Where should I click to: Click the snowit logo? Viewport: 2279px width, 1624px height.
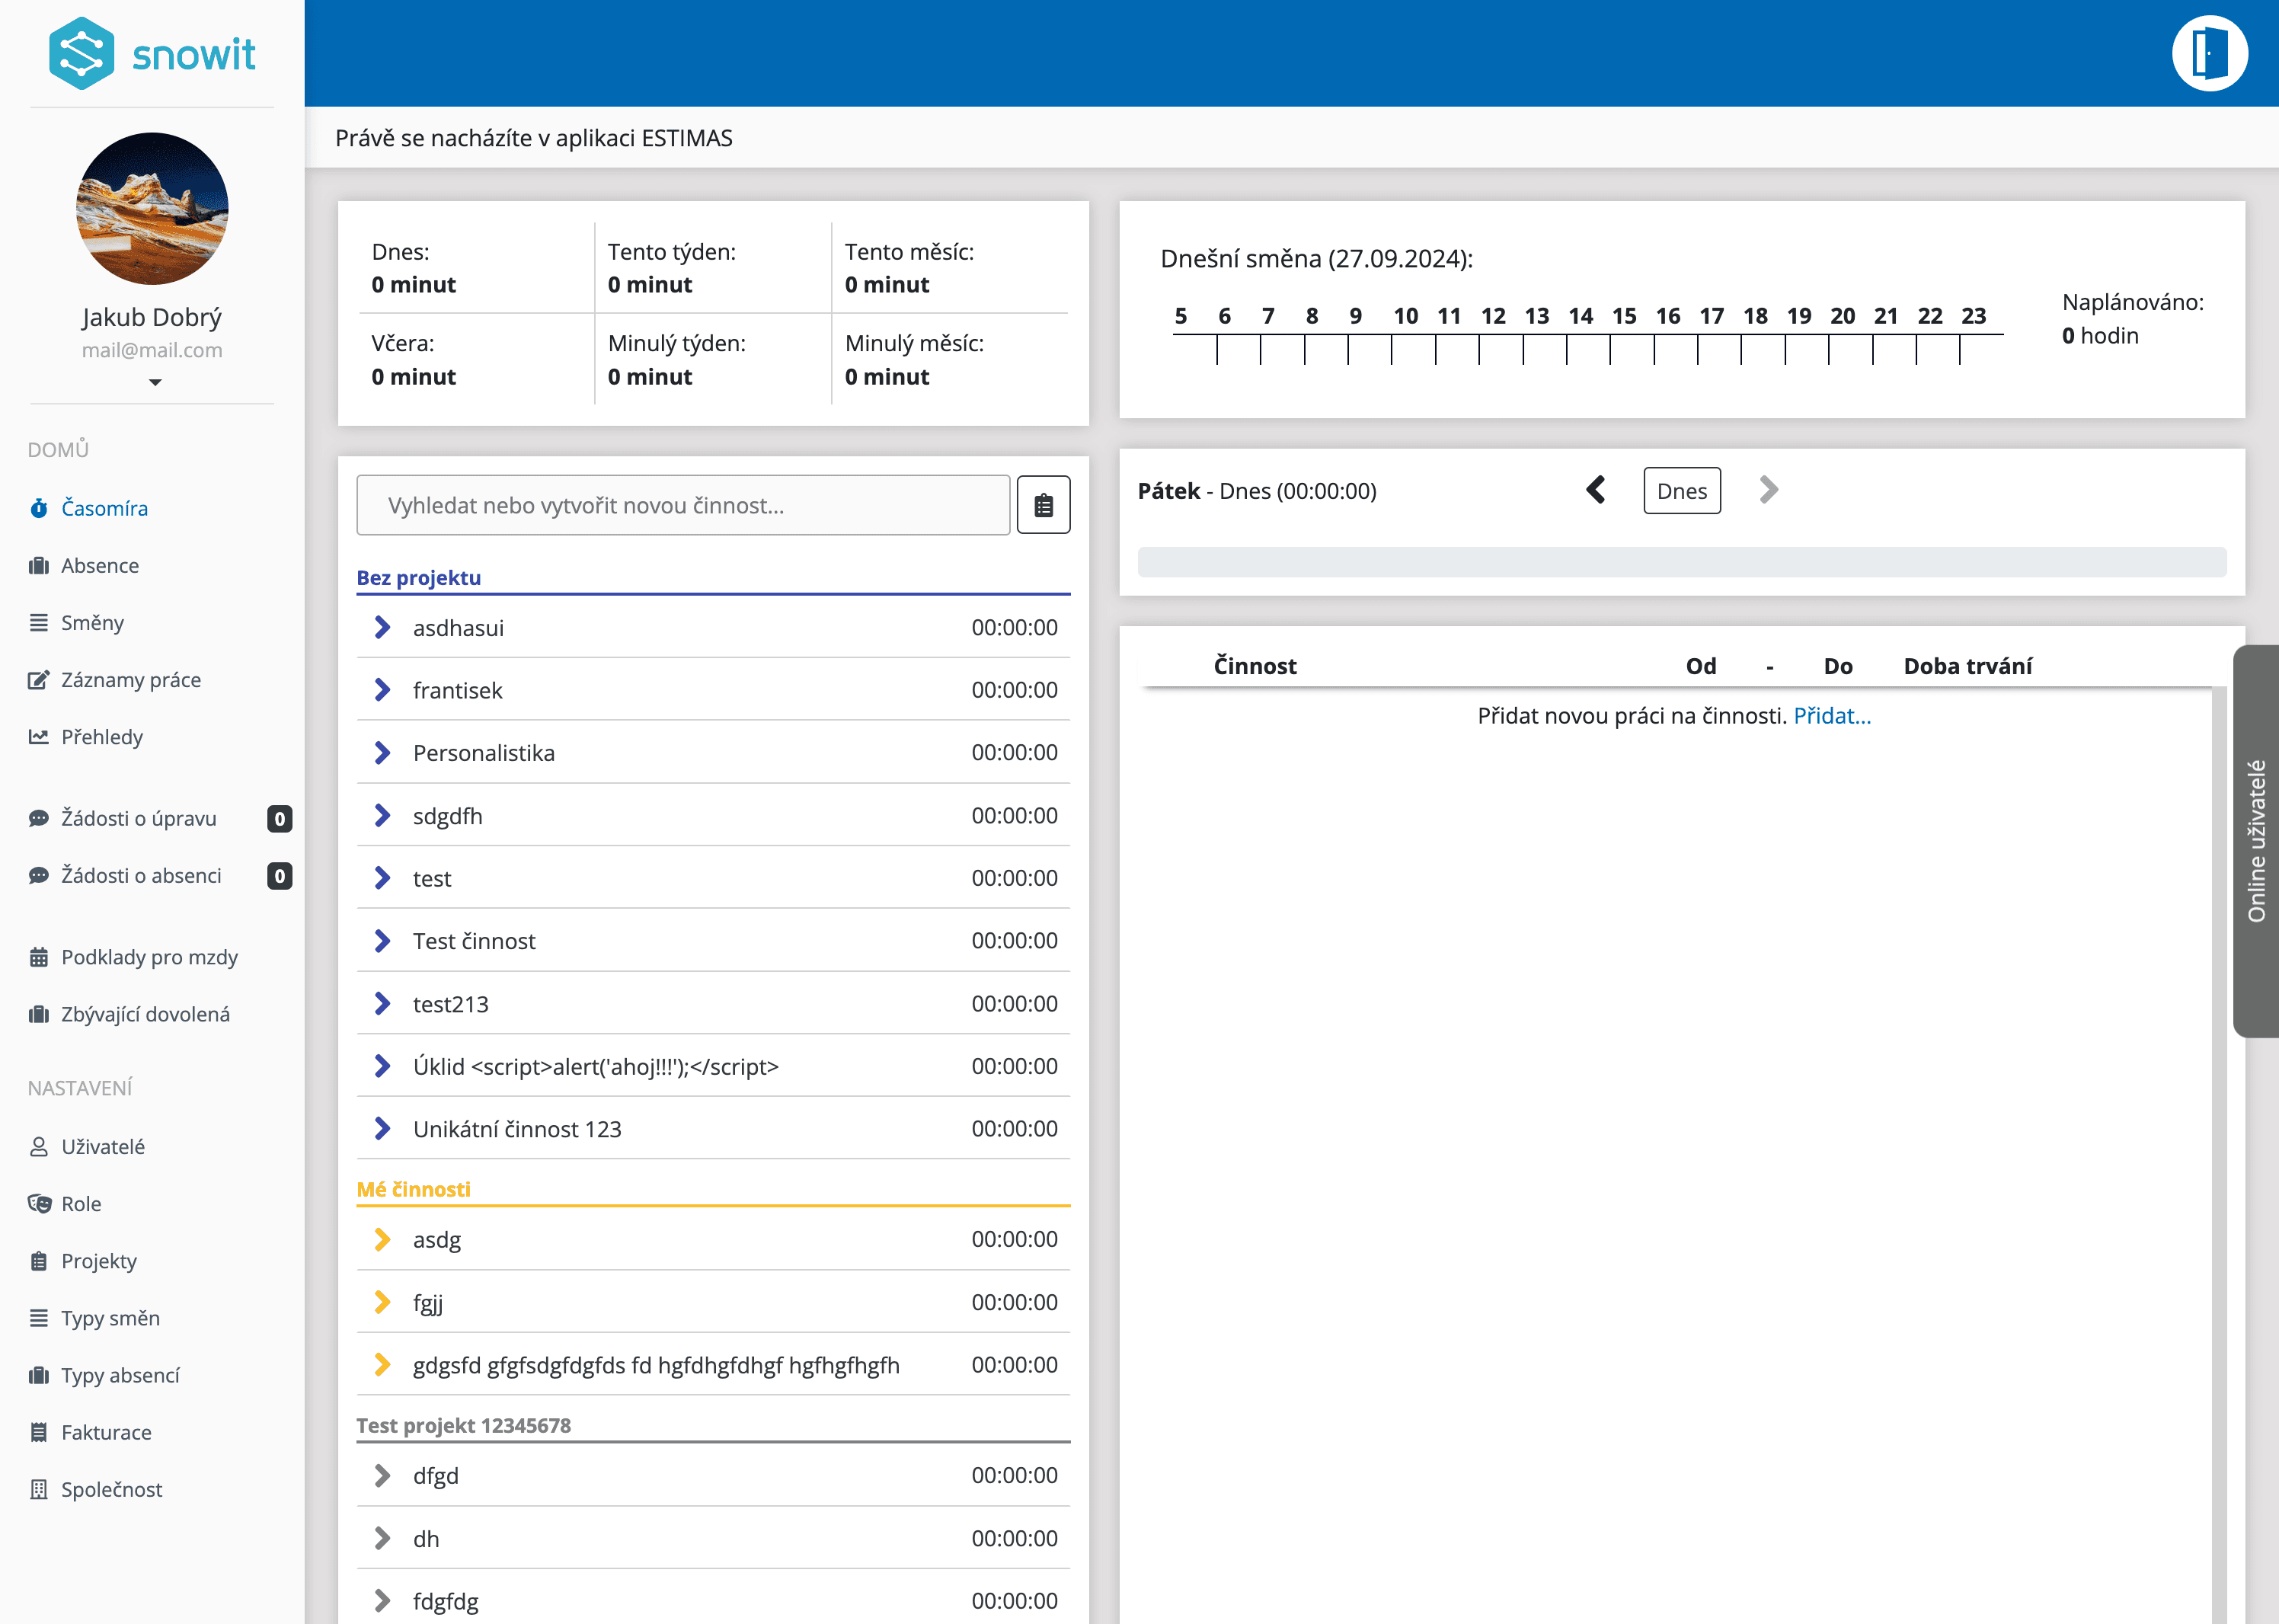(151, 53)
